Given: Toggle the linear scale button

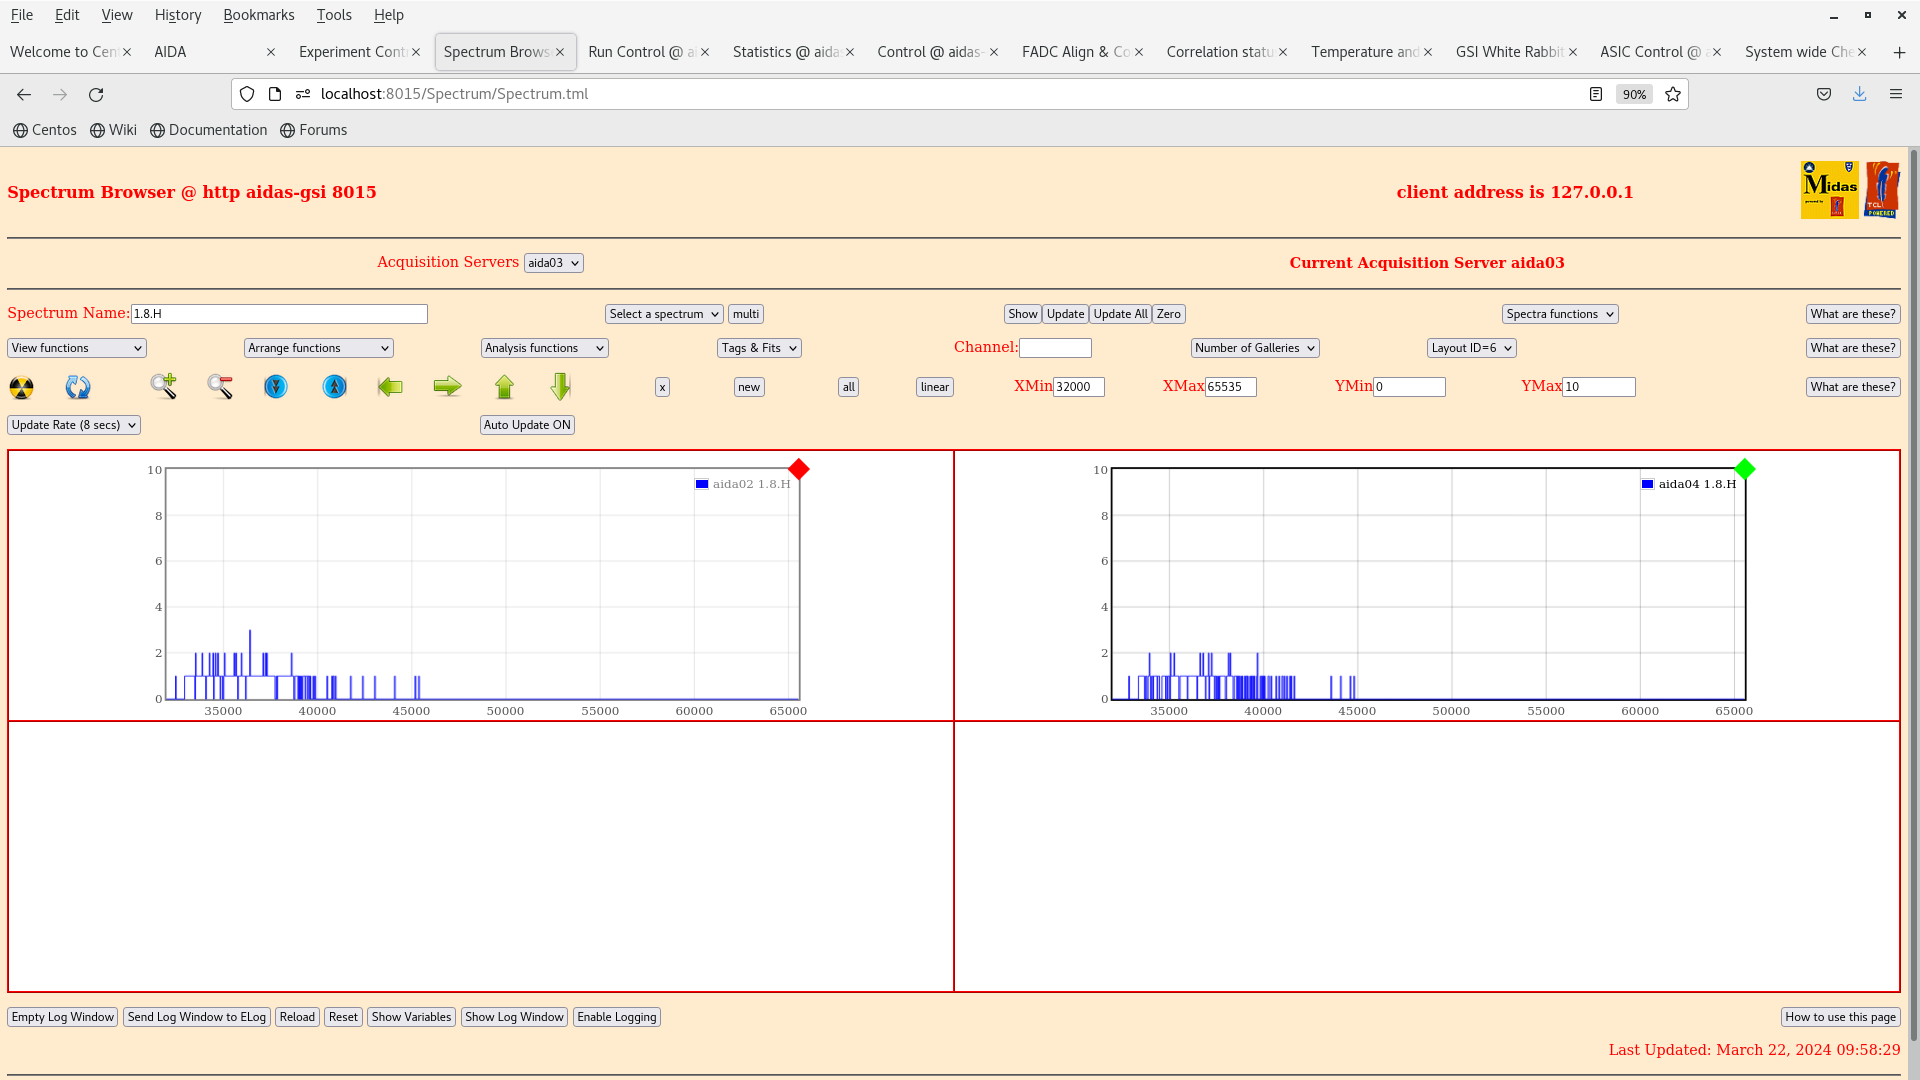Looking at the screenshot, I should click(935, 387).
